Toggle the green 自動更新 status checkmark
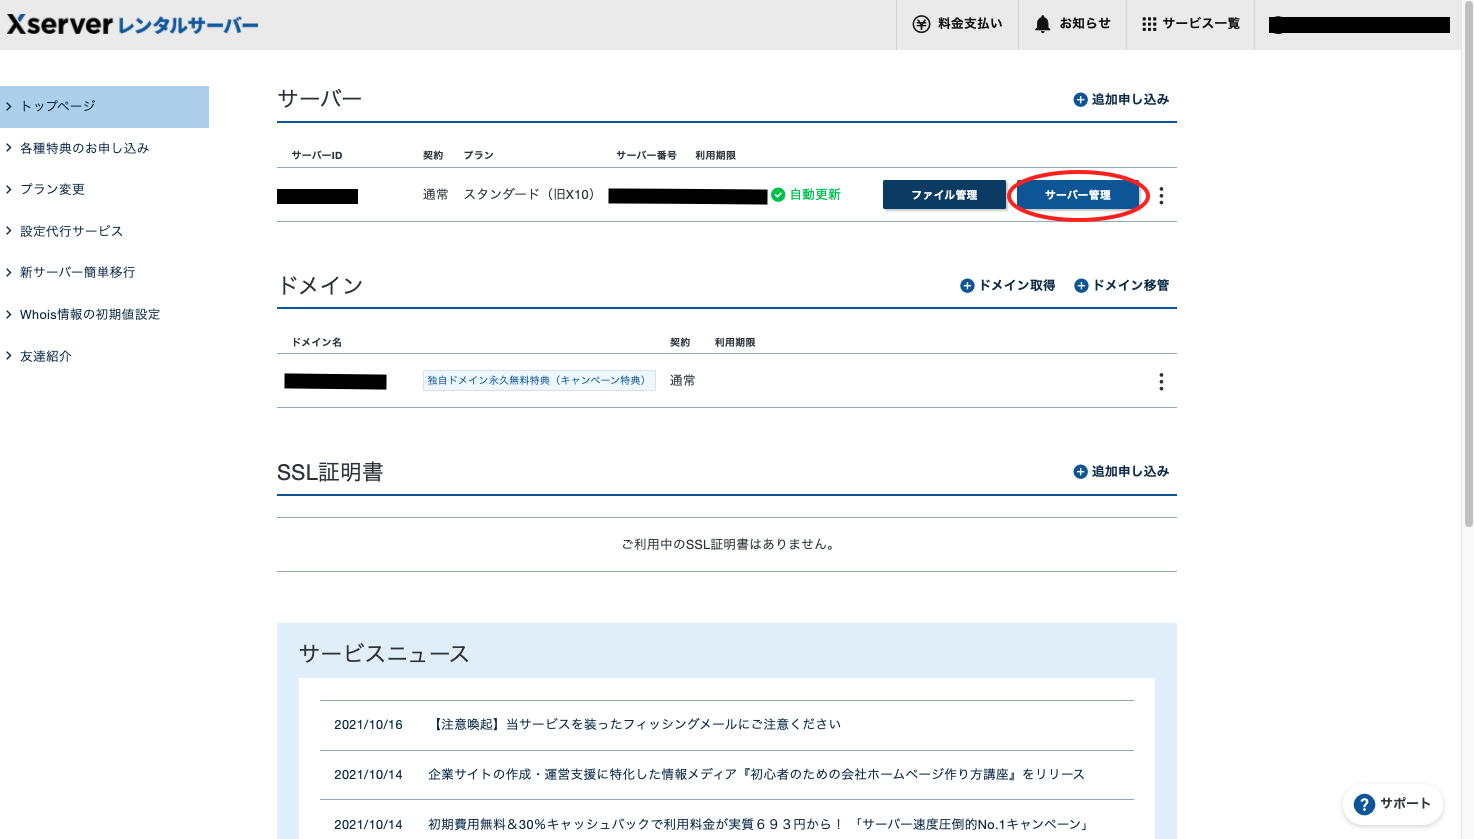This screenshot has width=1474, height=839. (778, 195)
